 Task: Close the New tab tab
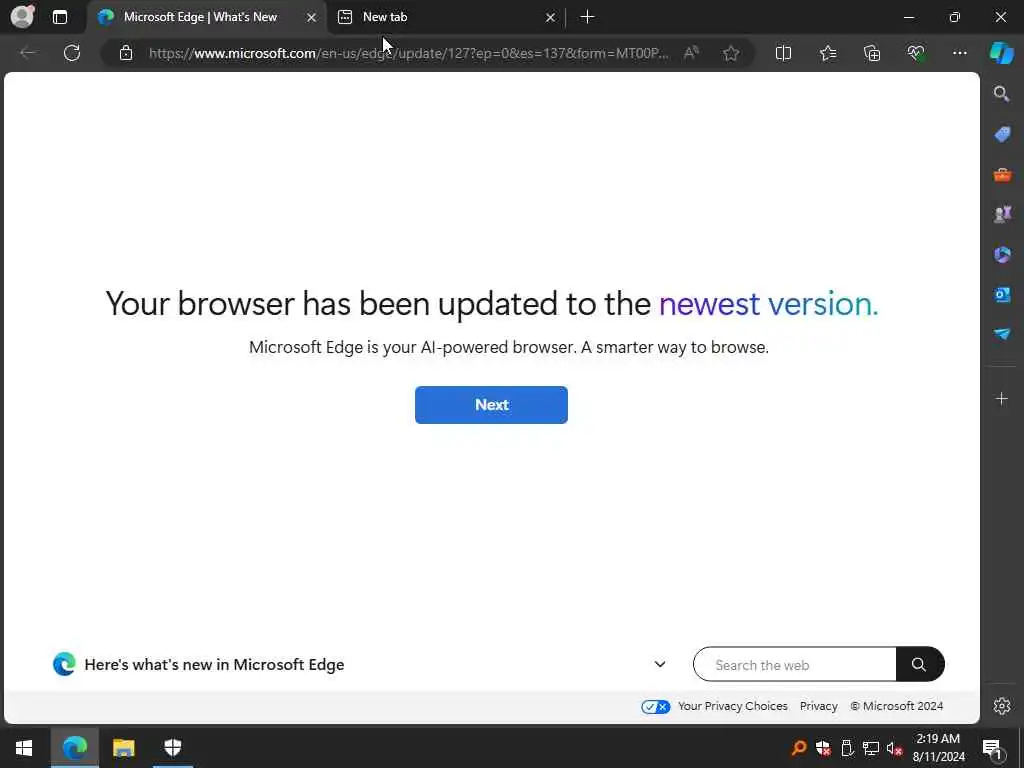(x=550, y=18)
